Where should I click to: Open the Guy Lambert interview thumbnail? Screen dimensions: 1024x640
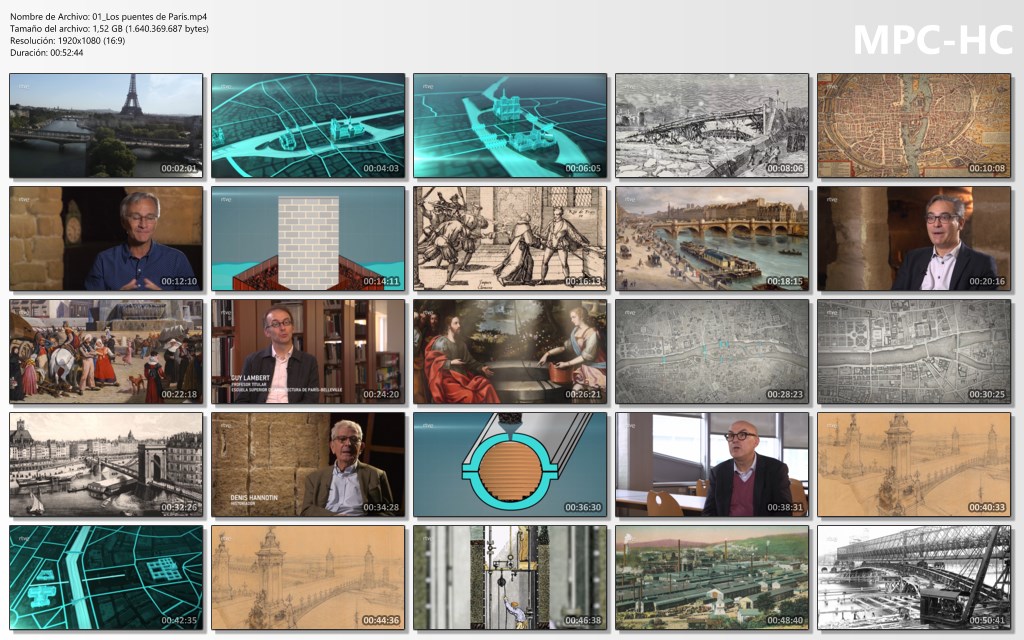pos(308,351)
